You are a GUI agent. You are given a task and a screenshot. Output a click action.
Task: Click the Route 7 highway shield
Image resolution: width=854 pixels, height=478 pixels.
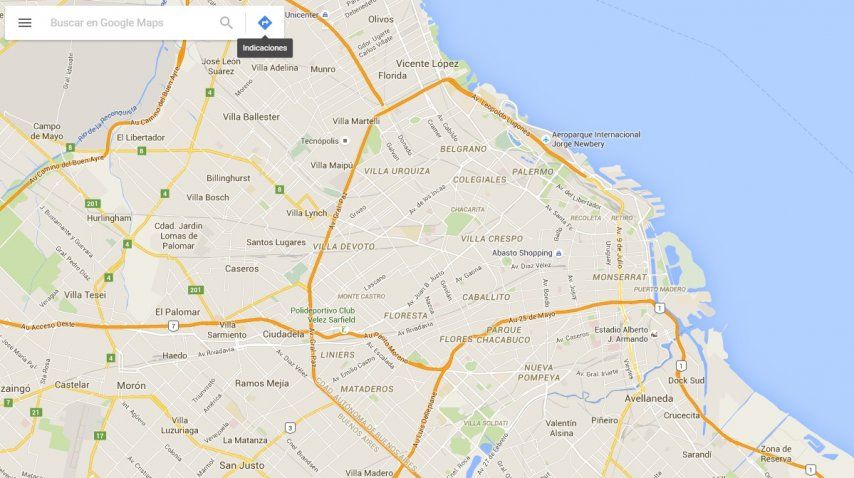coord(173,326)
